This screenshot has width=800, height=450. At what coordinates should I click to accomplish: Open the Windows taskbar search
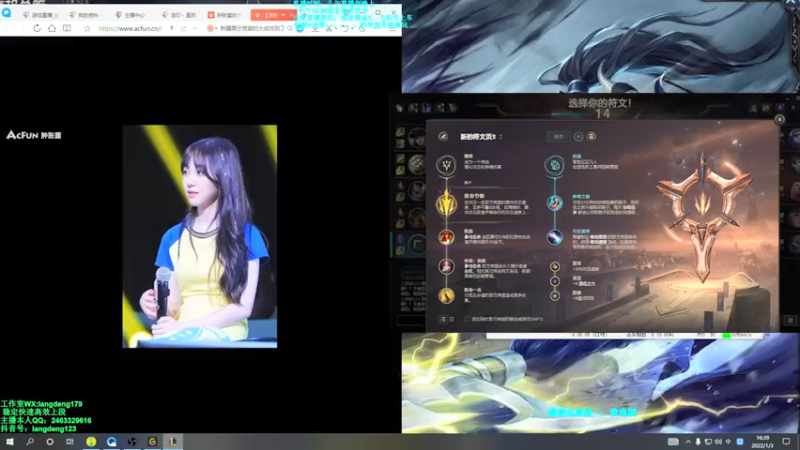tap(30, 442)
